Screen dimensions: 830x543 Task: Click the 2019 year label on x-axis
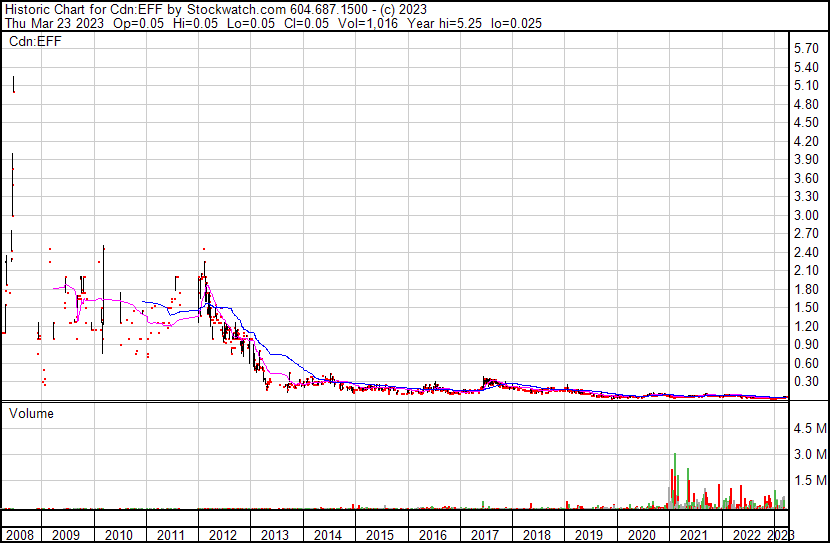point(589,535)
